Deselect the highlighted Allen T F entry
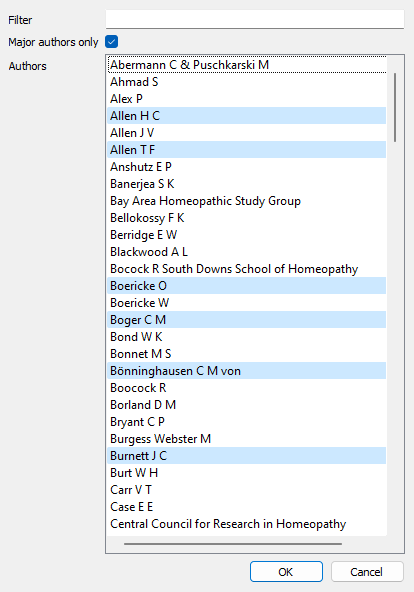Viewport: 414px width, 592px height. tap(247, 150)
